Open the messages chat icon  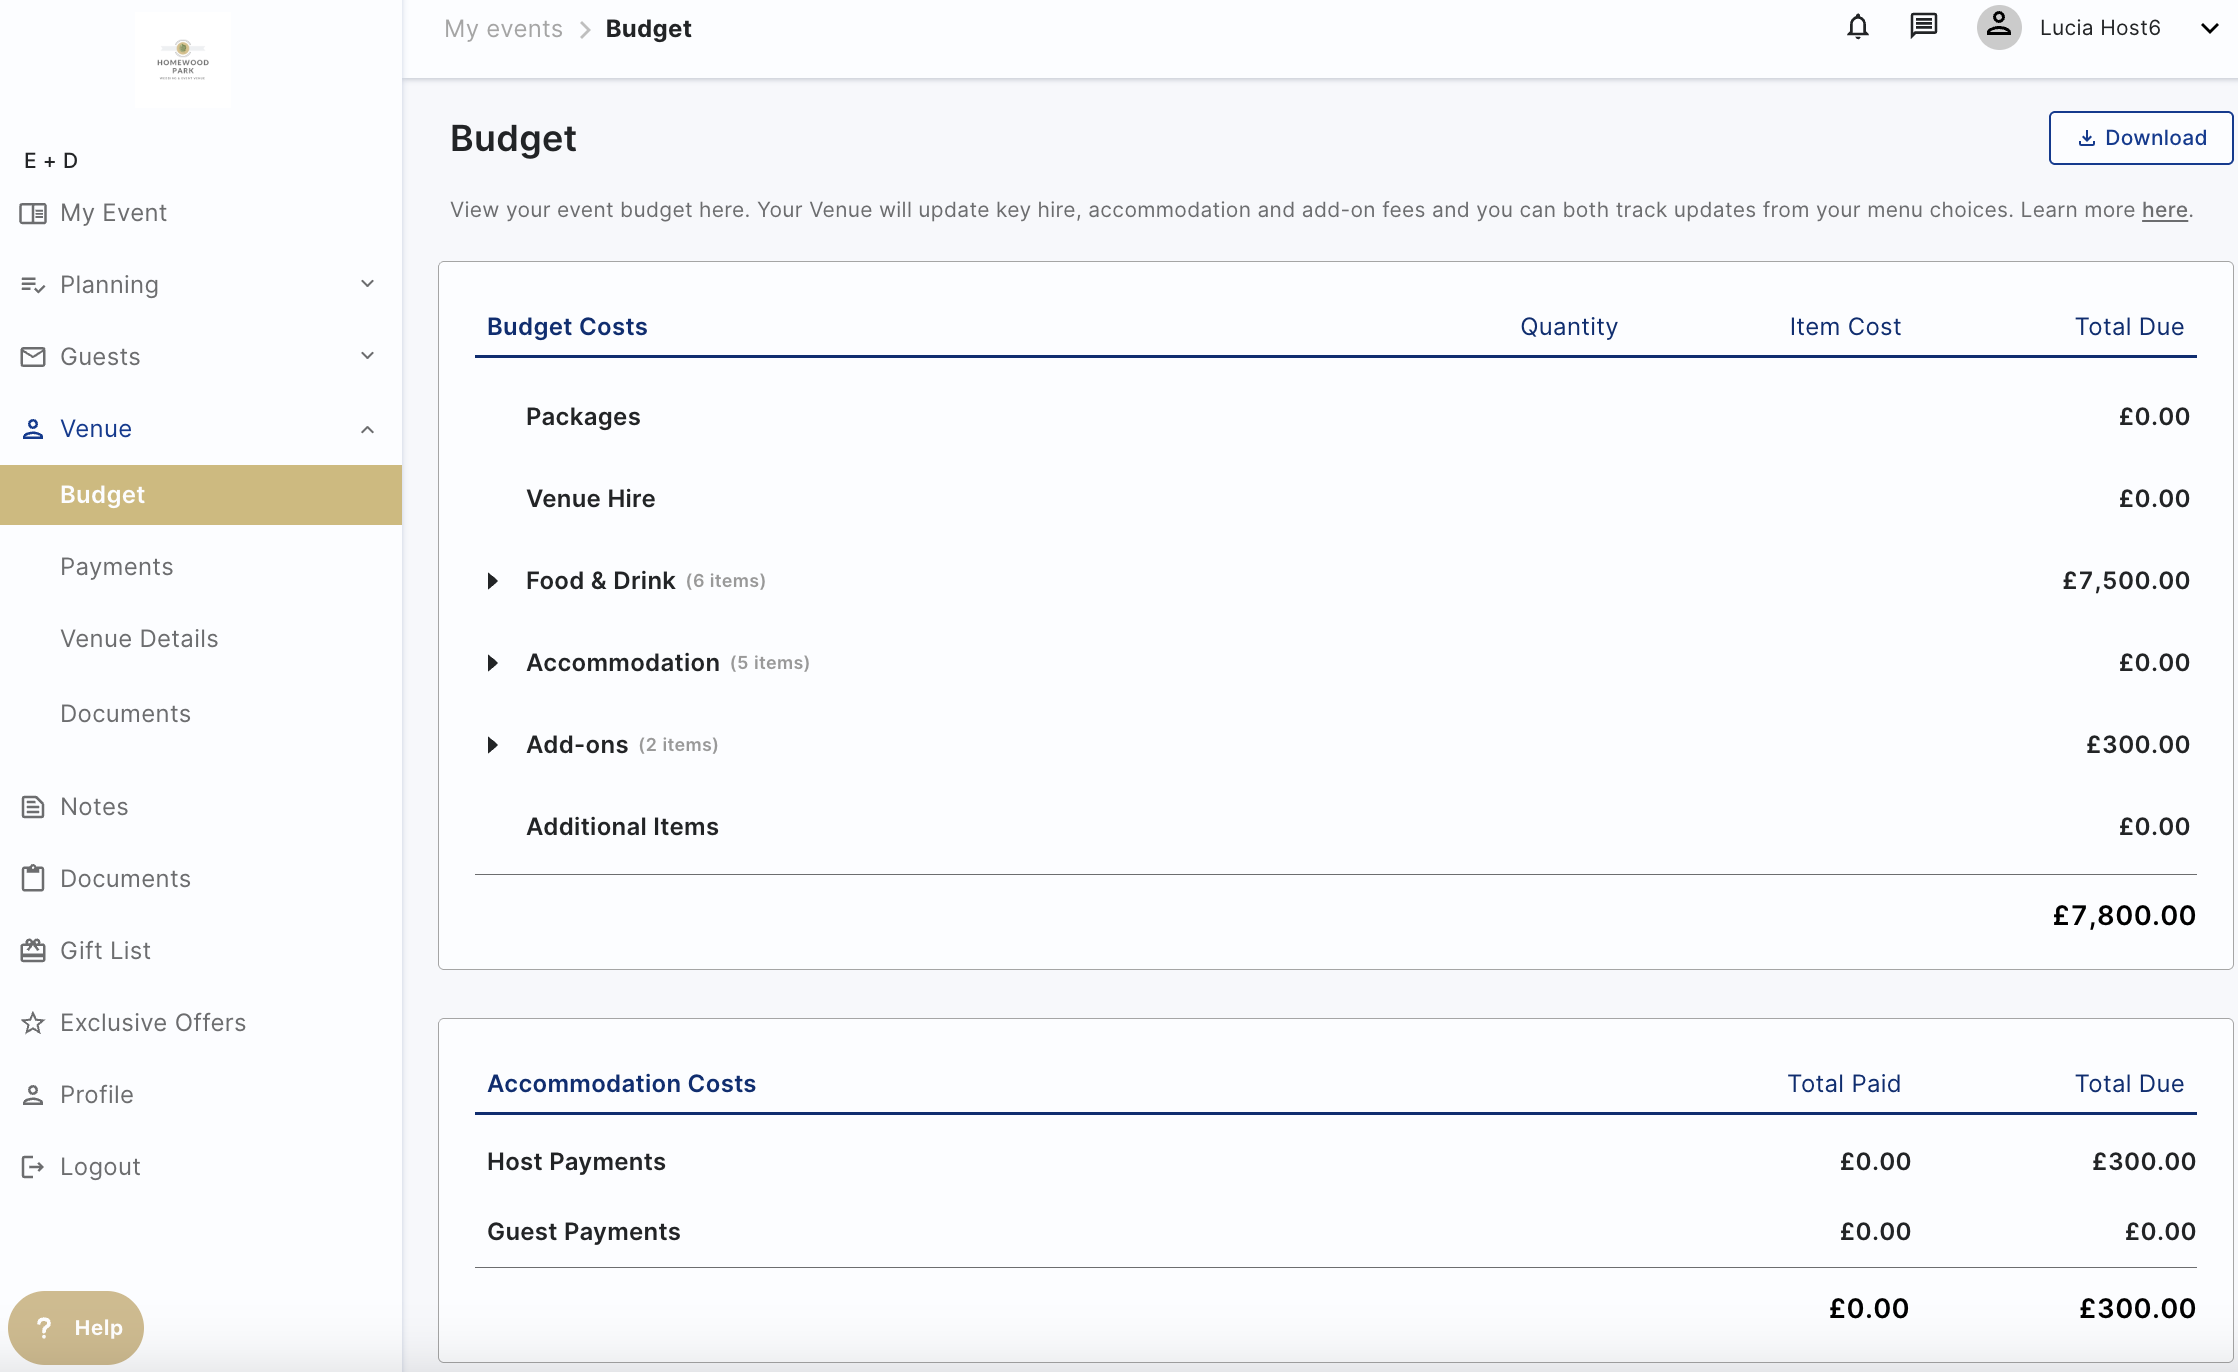1923,27
